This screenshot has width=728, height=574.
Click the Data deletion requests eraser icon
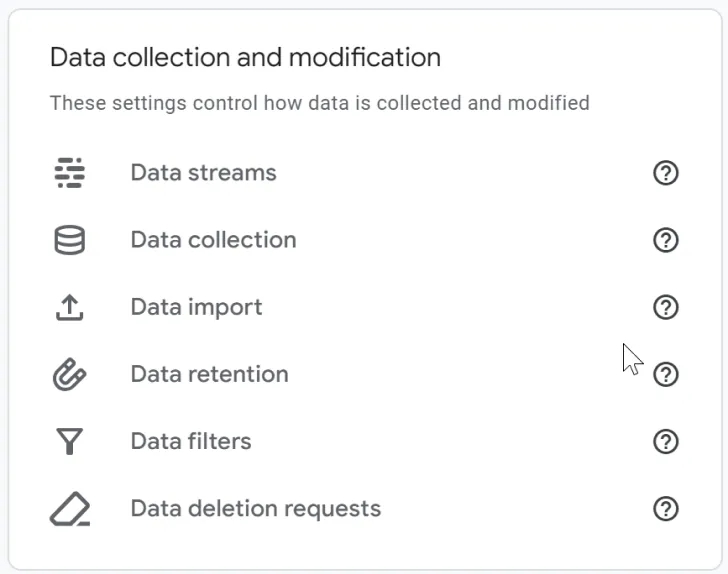70,509
